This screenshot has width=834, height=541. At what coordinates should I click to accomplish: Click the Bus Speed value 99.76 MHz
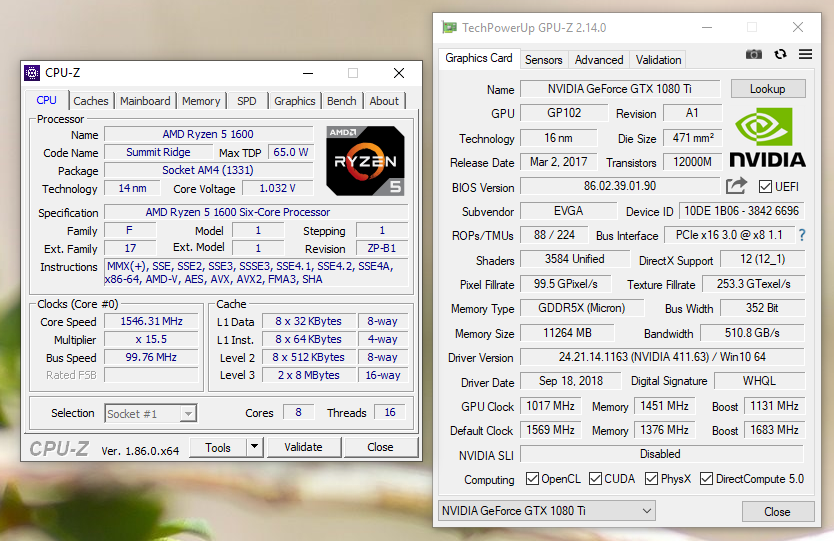pyautogui.click(x=152, y=357)
